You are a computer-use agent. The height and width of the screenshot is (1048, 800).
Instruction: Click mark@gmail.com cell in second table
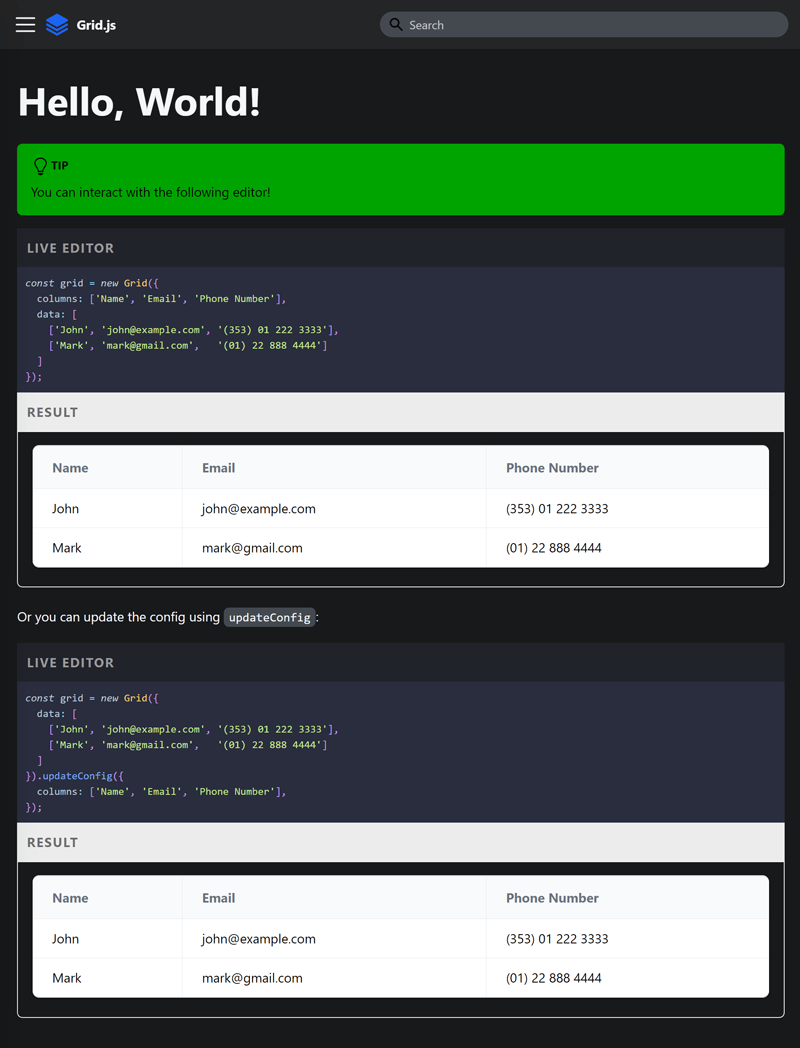coord(252,978)
